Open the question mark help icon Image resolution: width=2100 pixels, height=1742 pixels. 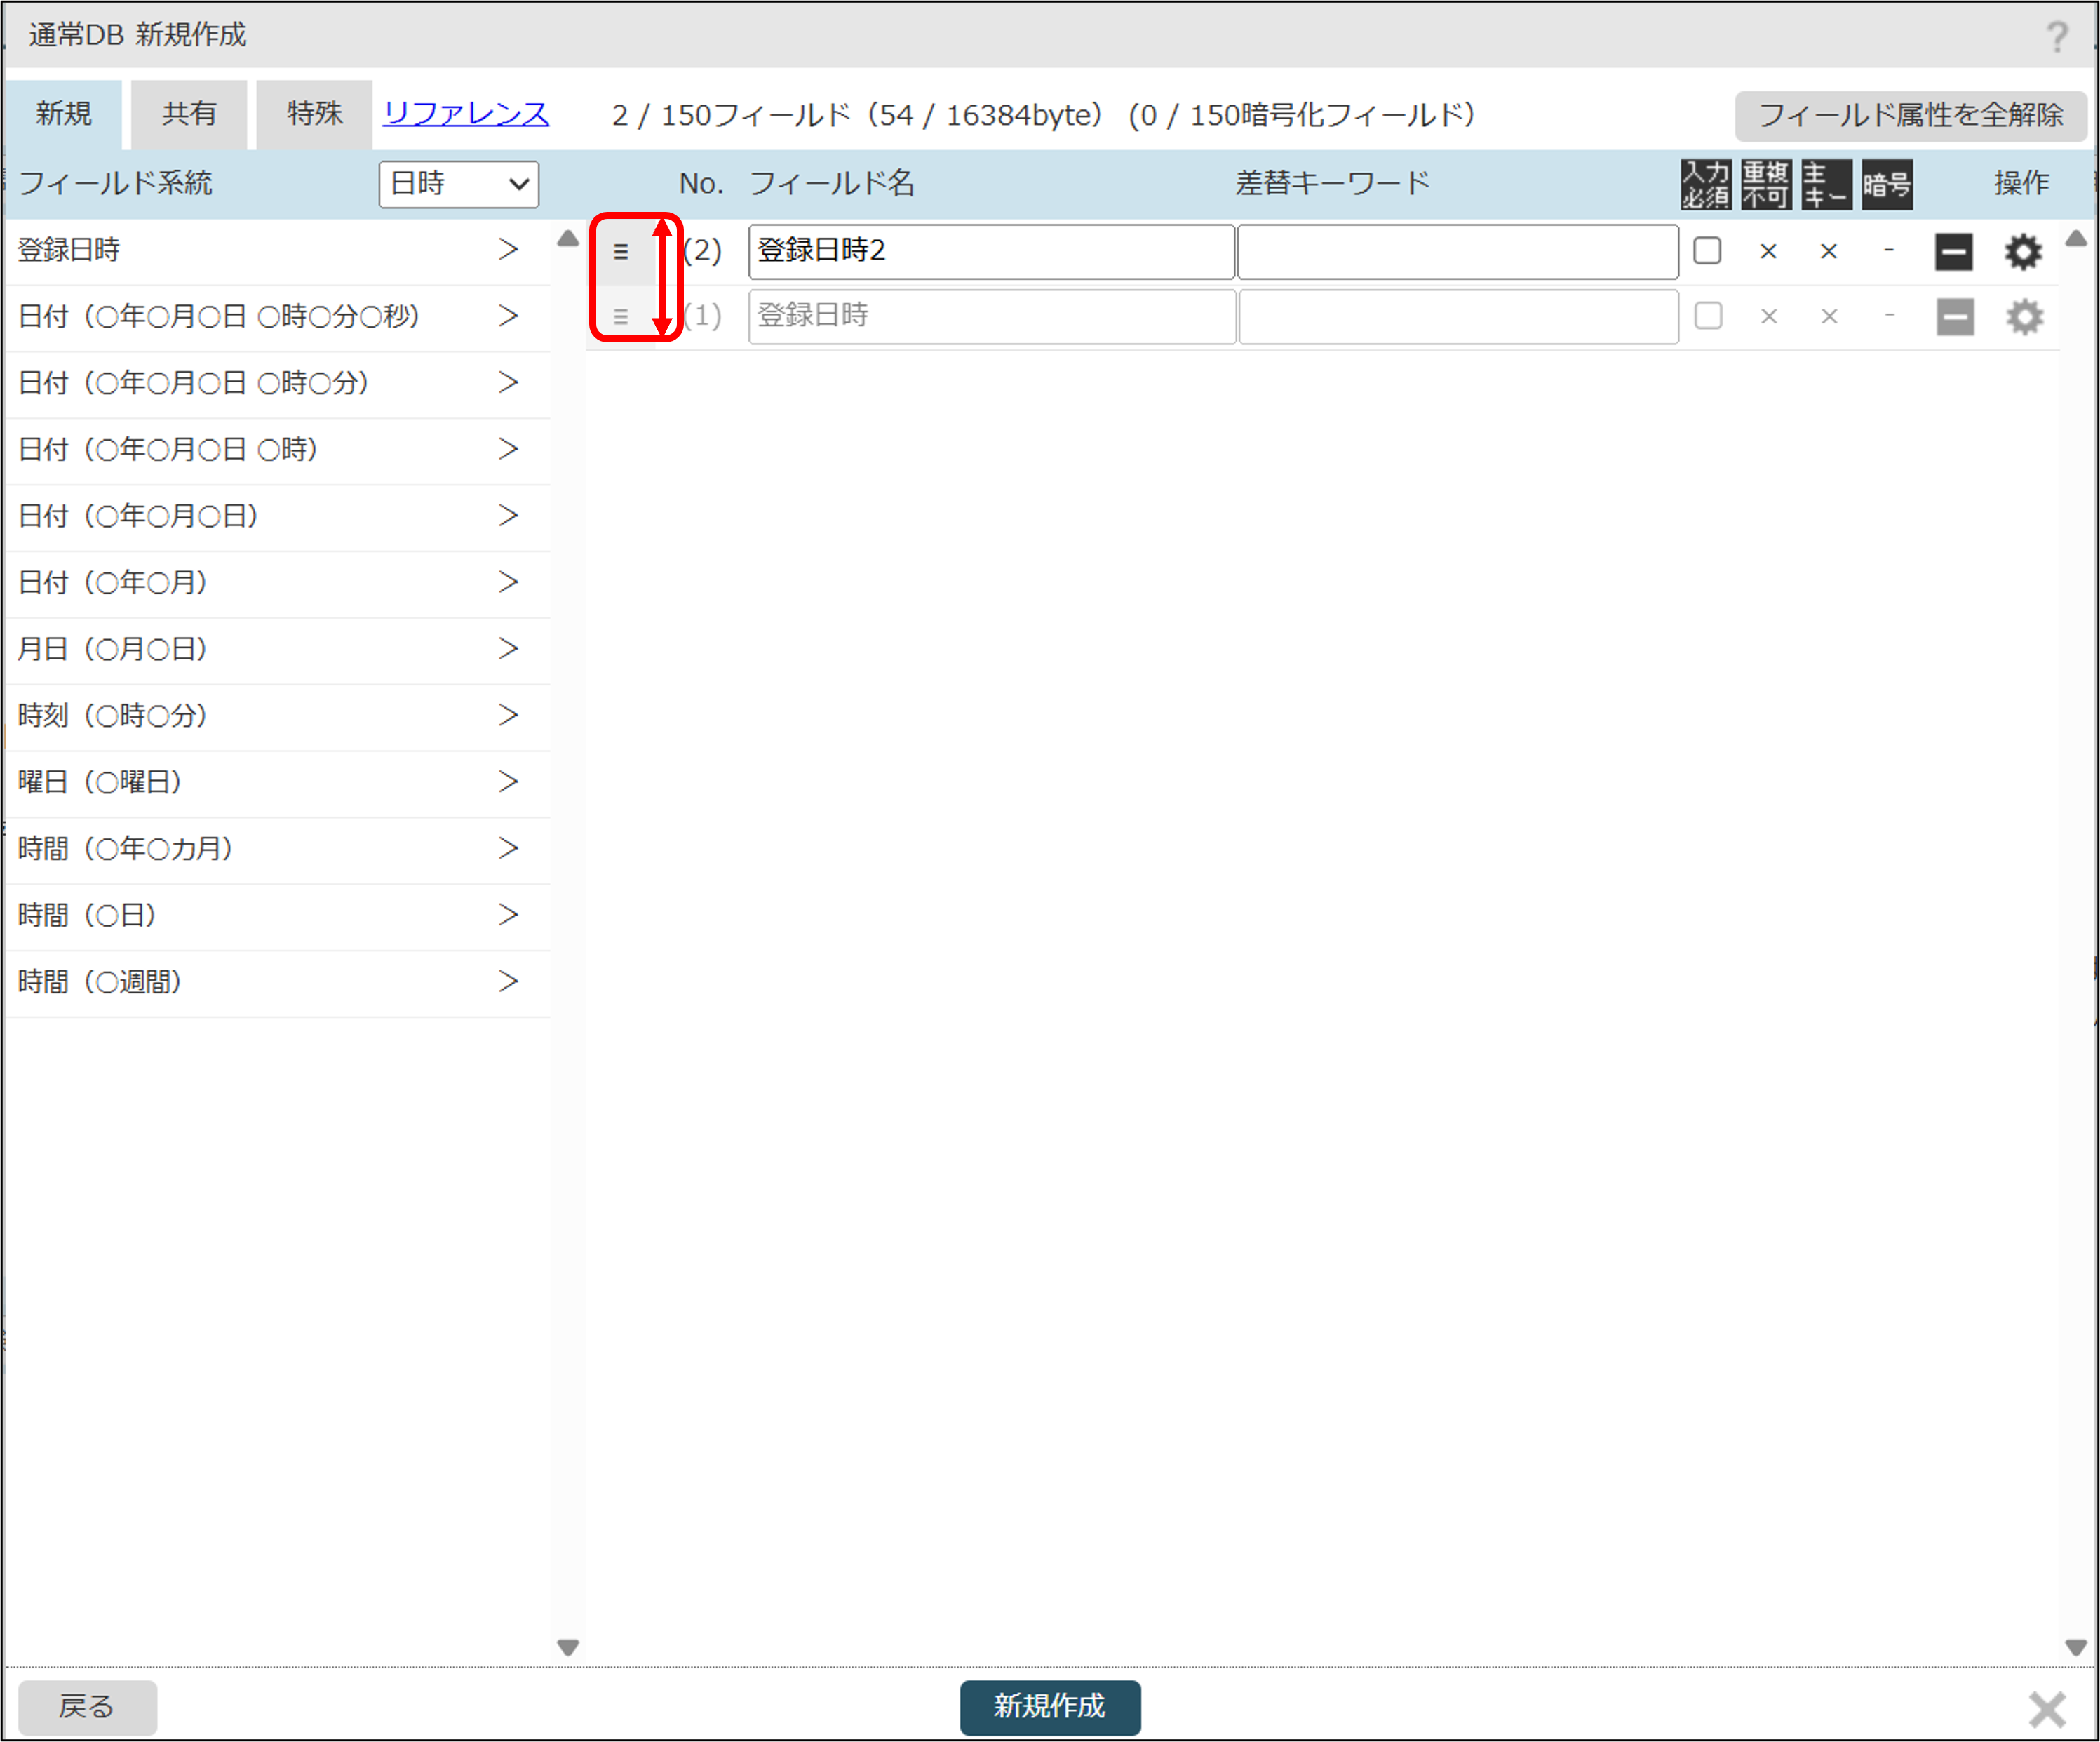2056,37
